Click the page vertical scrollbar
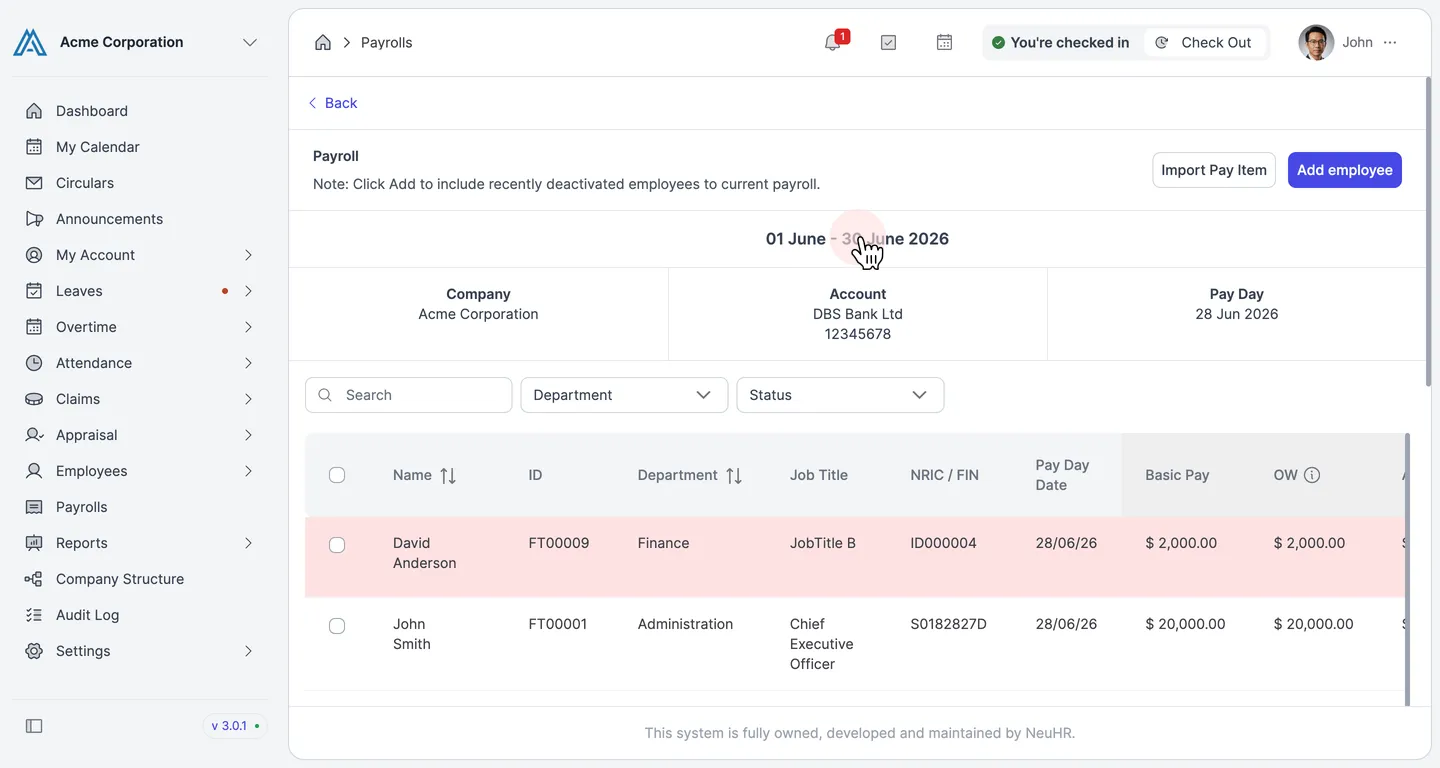The image size is (1440, 768). pos(1427,232)
